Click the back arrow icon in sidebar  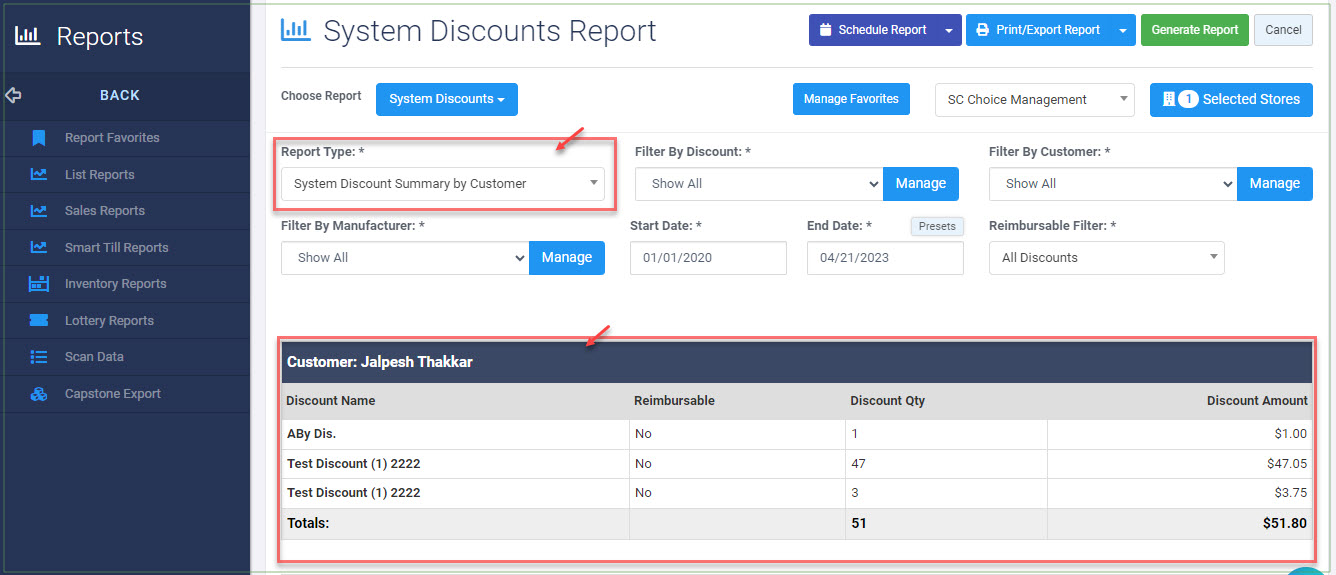tap(13, 95)
